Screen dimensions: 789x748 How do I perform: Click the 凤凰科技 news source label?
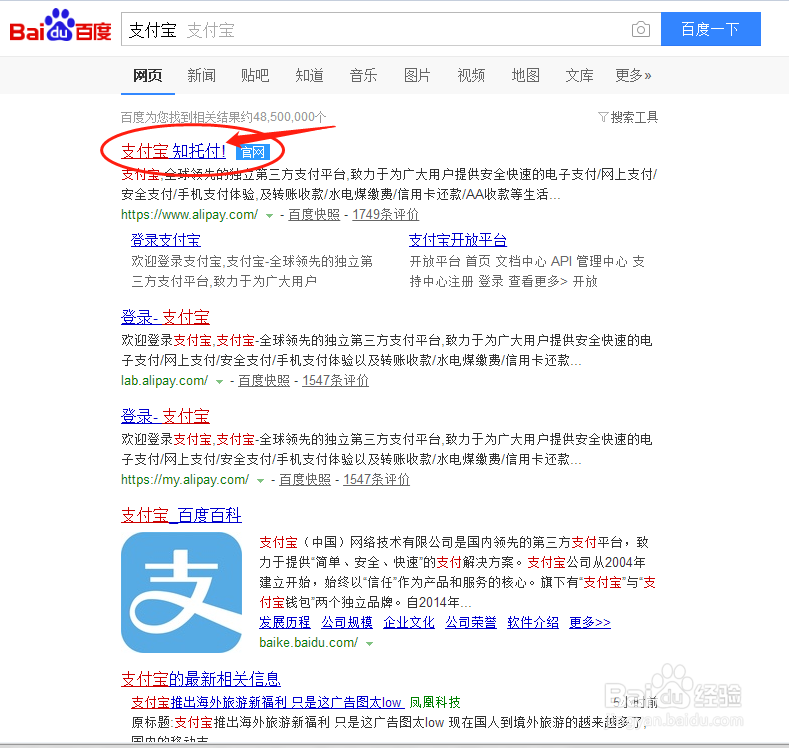point(435,702)
